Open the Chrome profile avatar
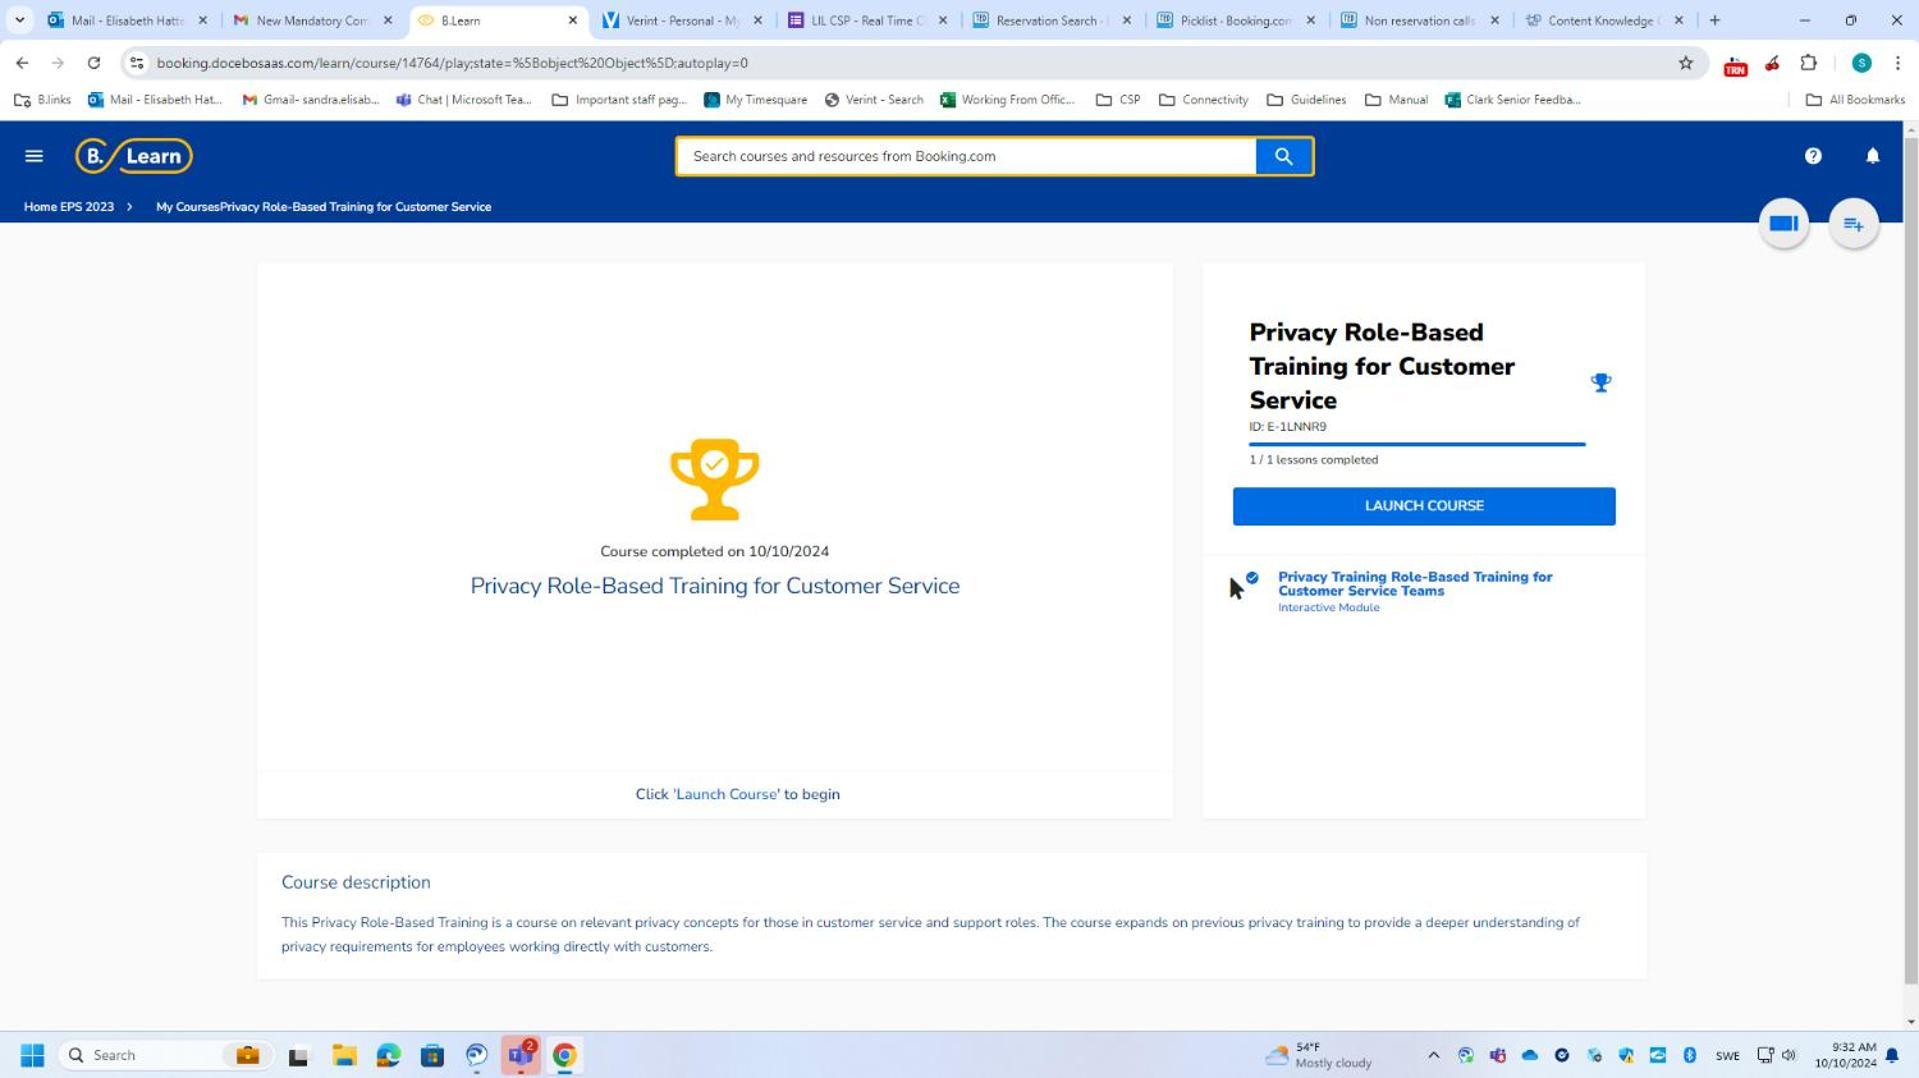Viewport: 1919px width, 1078px height. 1861,63
